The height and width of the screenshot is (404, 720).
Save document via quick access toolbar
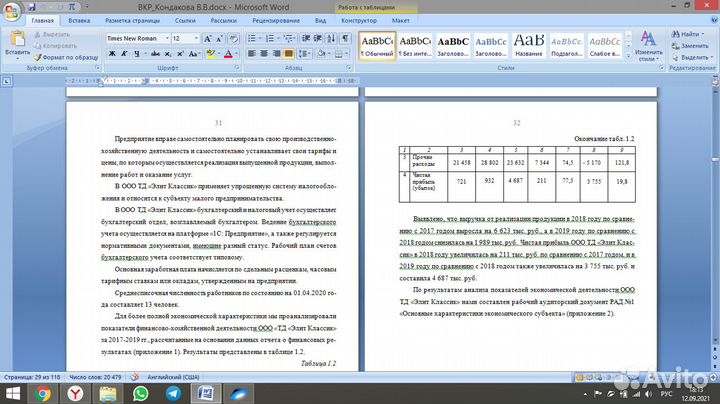(33, 5)
